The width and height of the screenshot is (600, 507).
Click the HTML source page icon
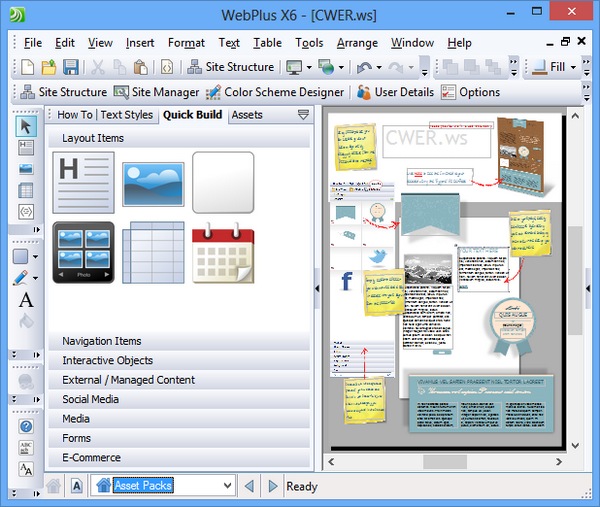coord(167,67)
